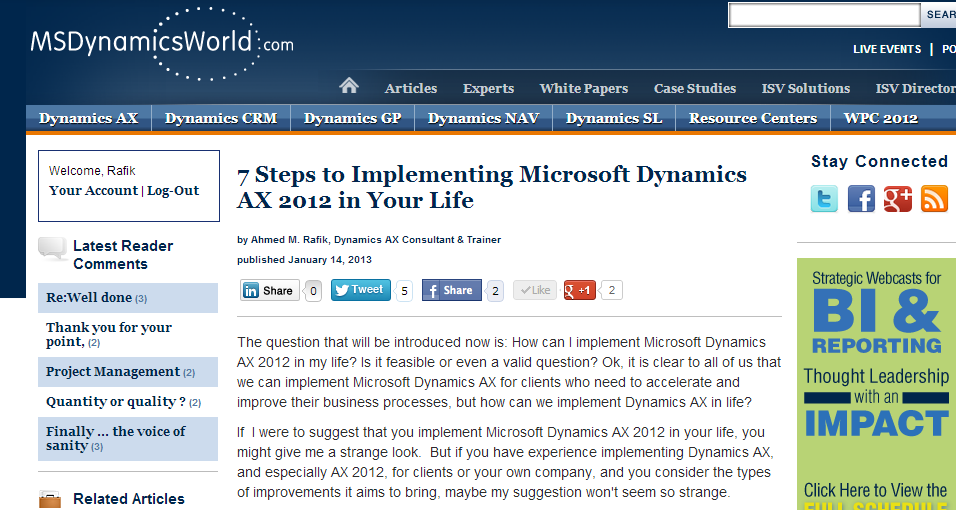The image size is (956, 510).
Task: Click the article title heading
Action: (491, 187)
